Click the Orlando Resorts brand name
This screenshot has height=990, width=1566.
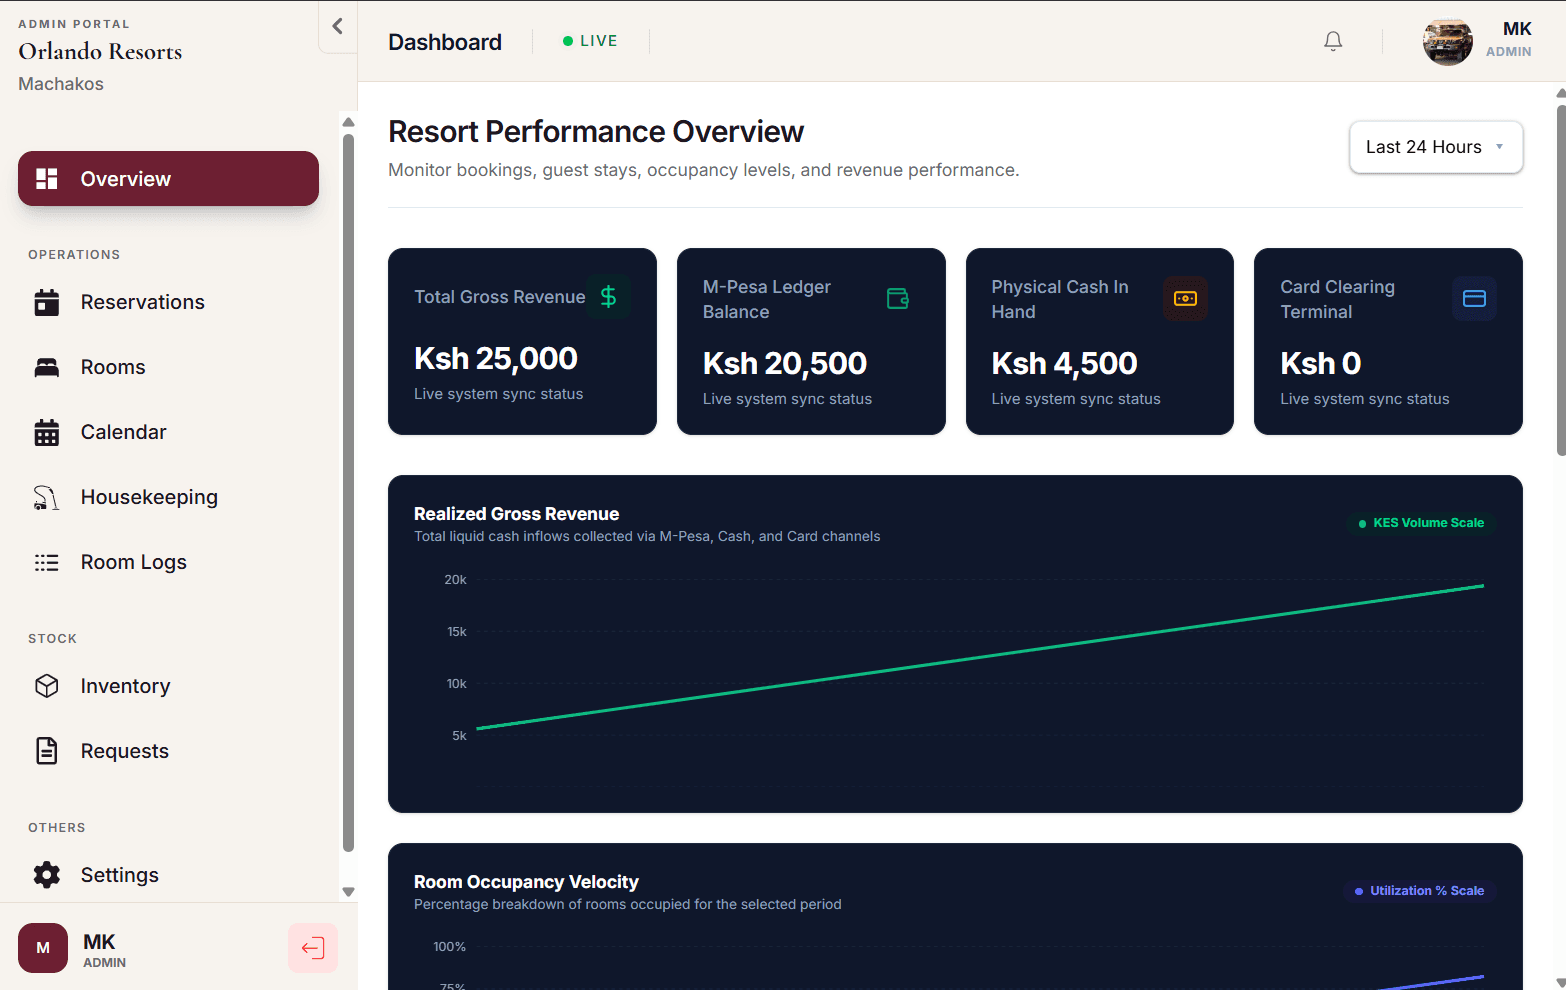point(100,52)
